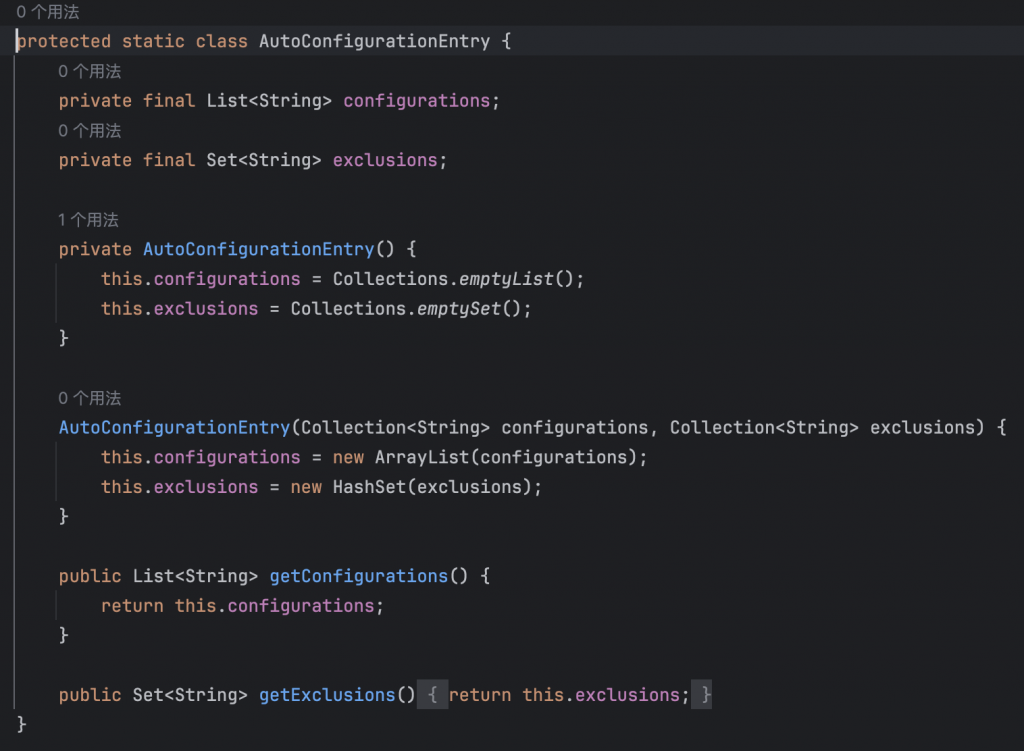Click the AutoConfigurationEntry class name in the declaration
Image resolution: width=1024 pixels, height=751 pixels.
374,42
